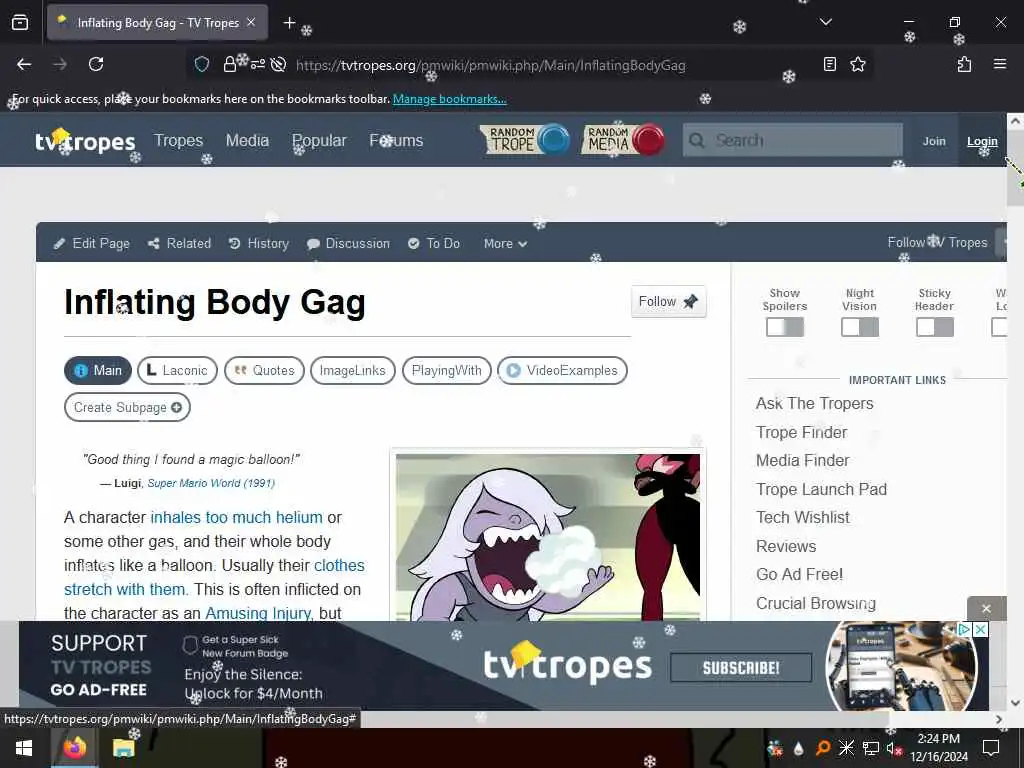Open the Related pages item
Screen dimensions: 1024x768
pos(180,243)
